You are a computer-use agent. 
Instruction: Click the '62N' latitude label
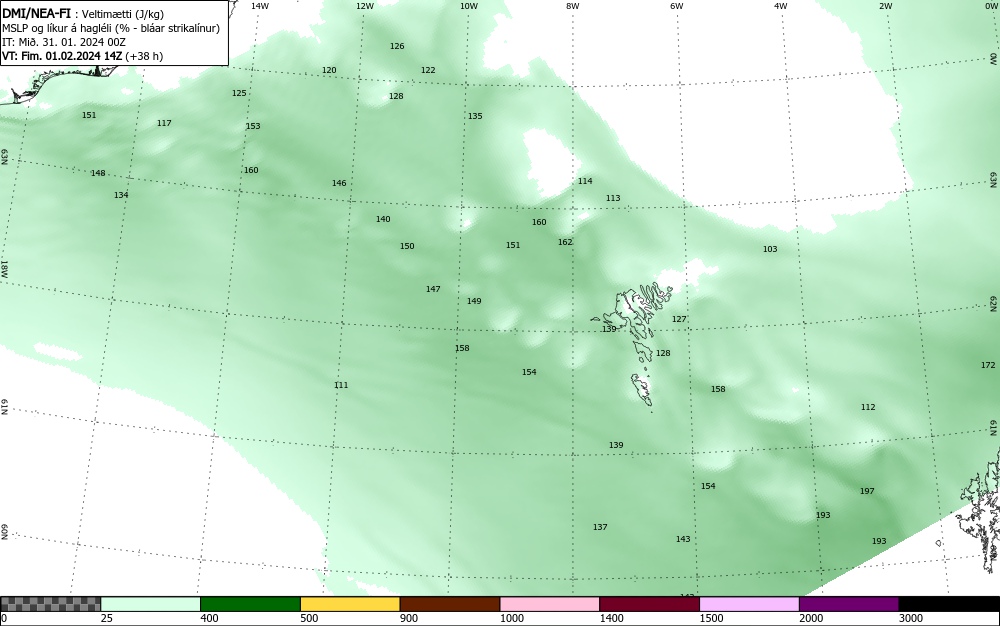[993, 303]
